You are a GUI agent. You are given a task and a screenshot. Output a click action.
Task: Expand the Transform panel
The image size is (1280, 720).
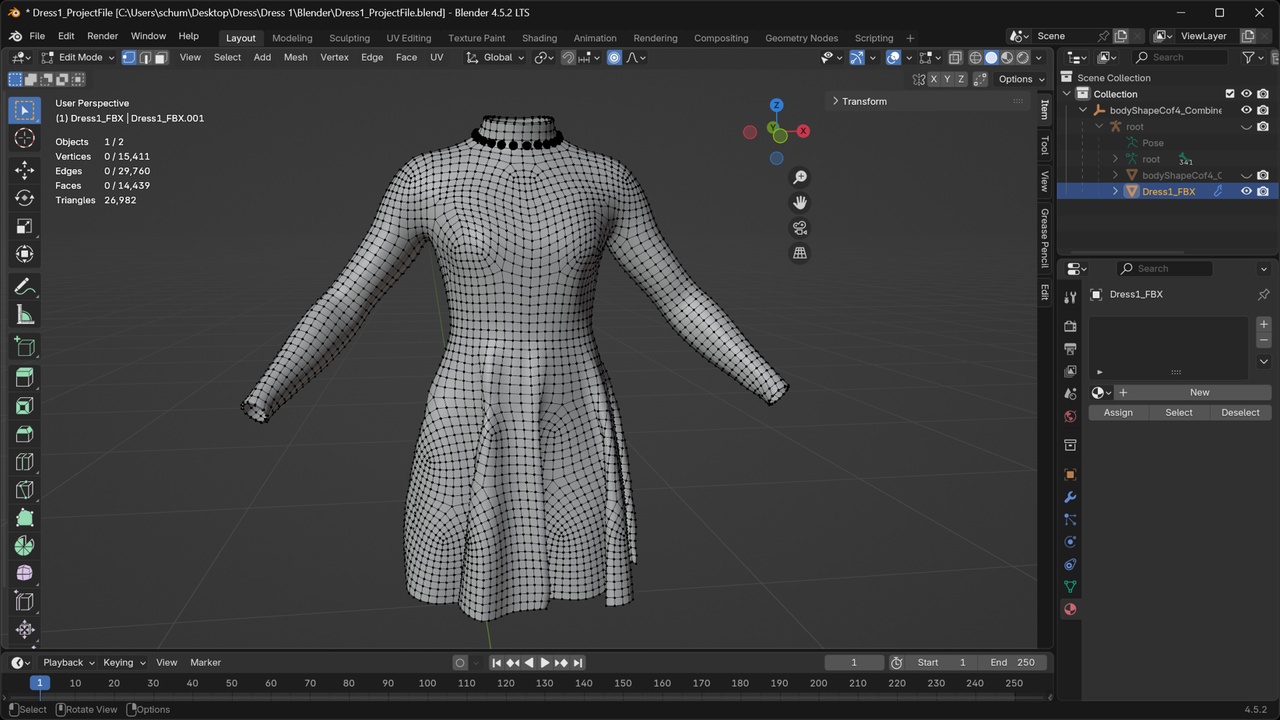click(864, 101)
